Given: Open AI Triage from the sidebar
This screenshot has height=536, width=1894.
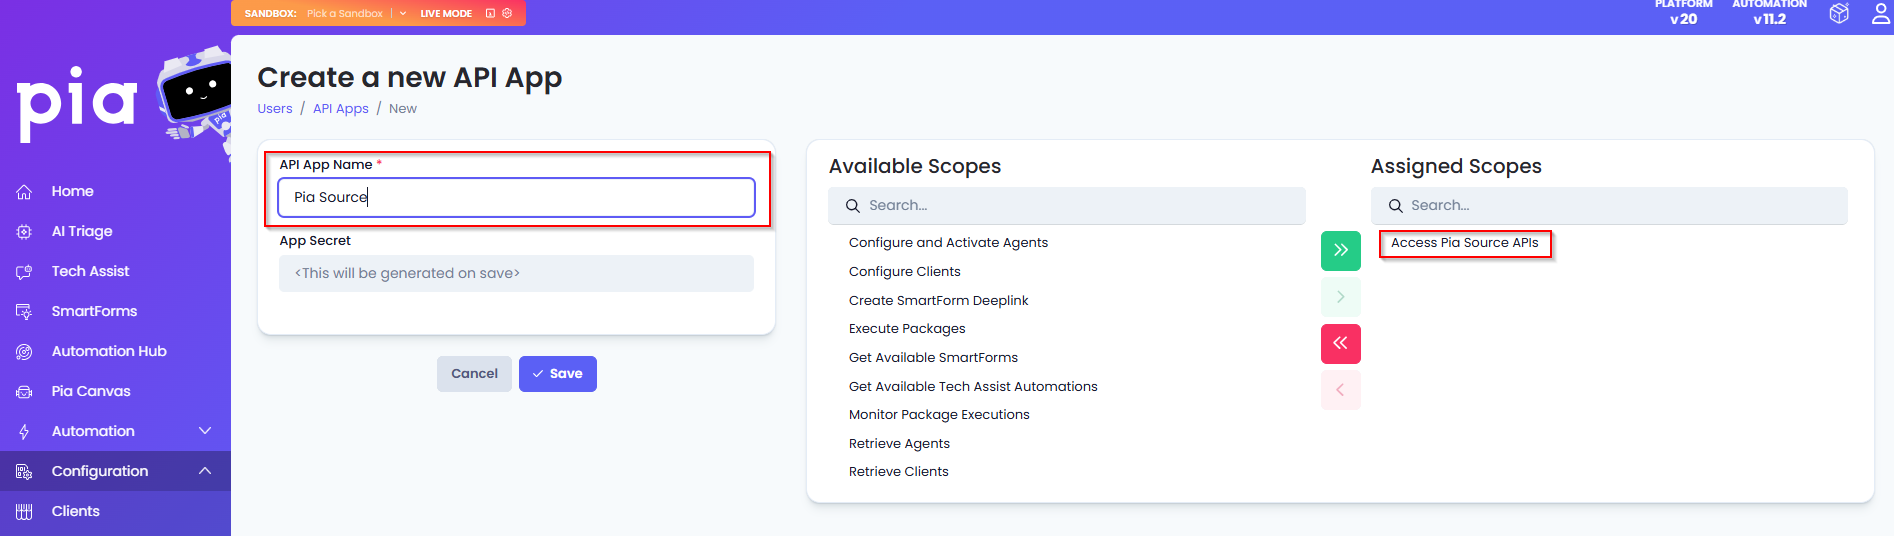Looking at the screenshot, I should pyautogui.click(x=82, y=231).
